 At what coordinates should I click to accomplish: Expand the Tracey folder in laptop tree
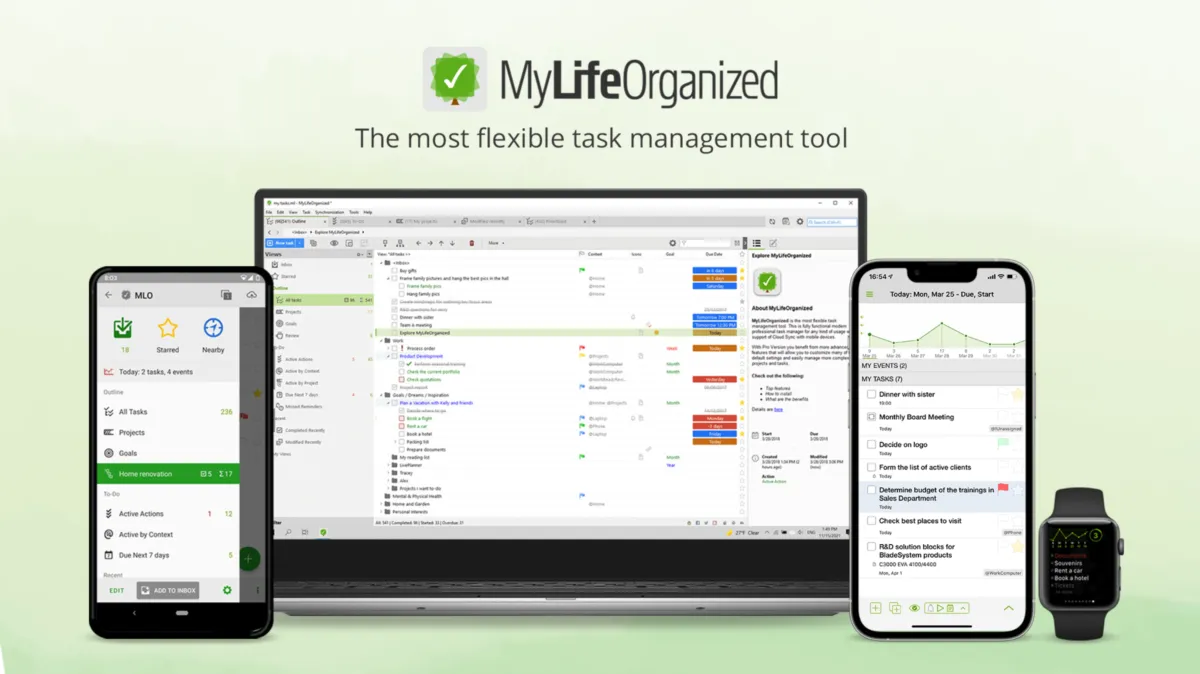[x=389, y=473]
